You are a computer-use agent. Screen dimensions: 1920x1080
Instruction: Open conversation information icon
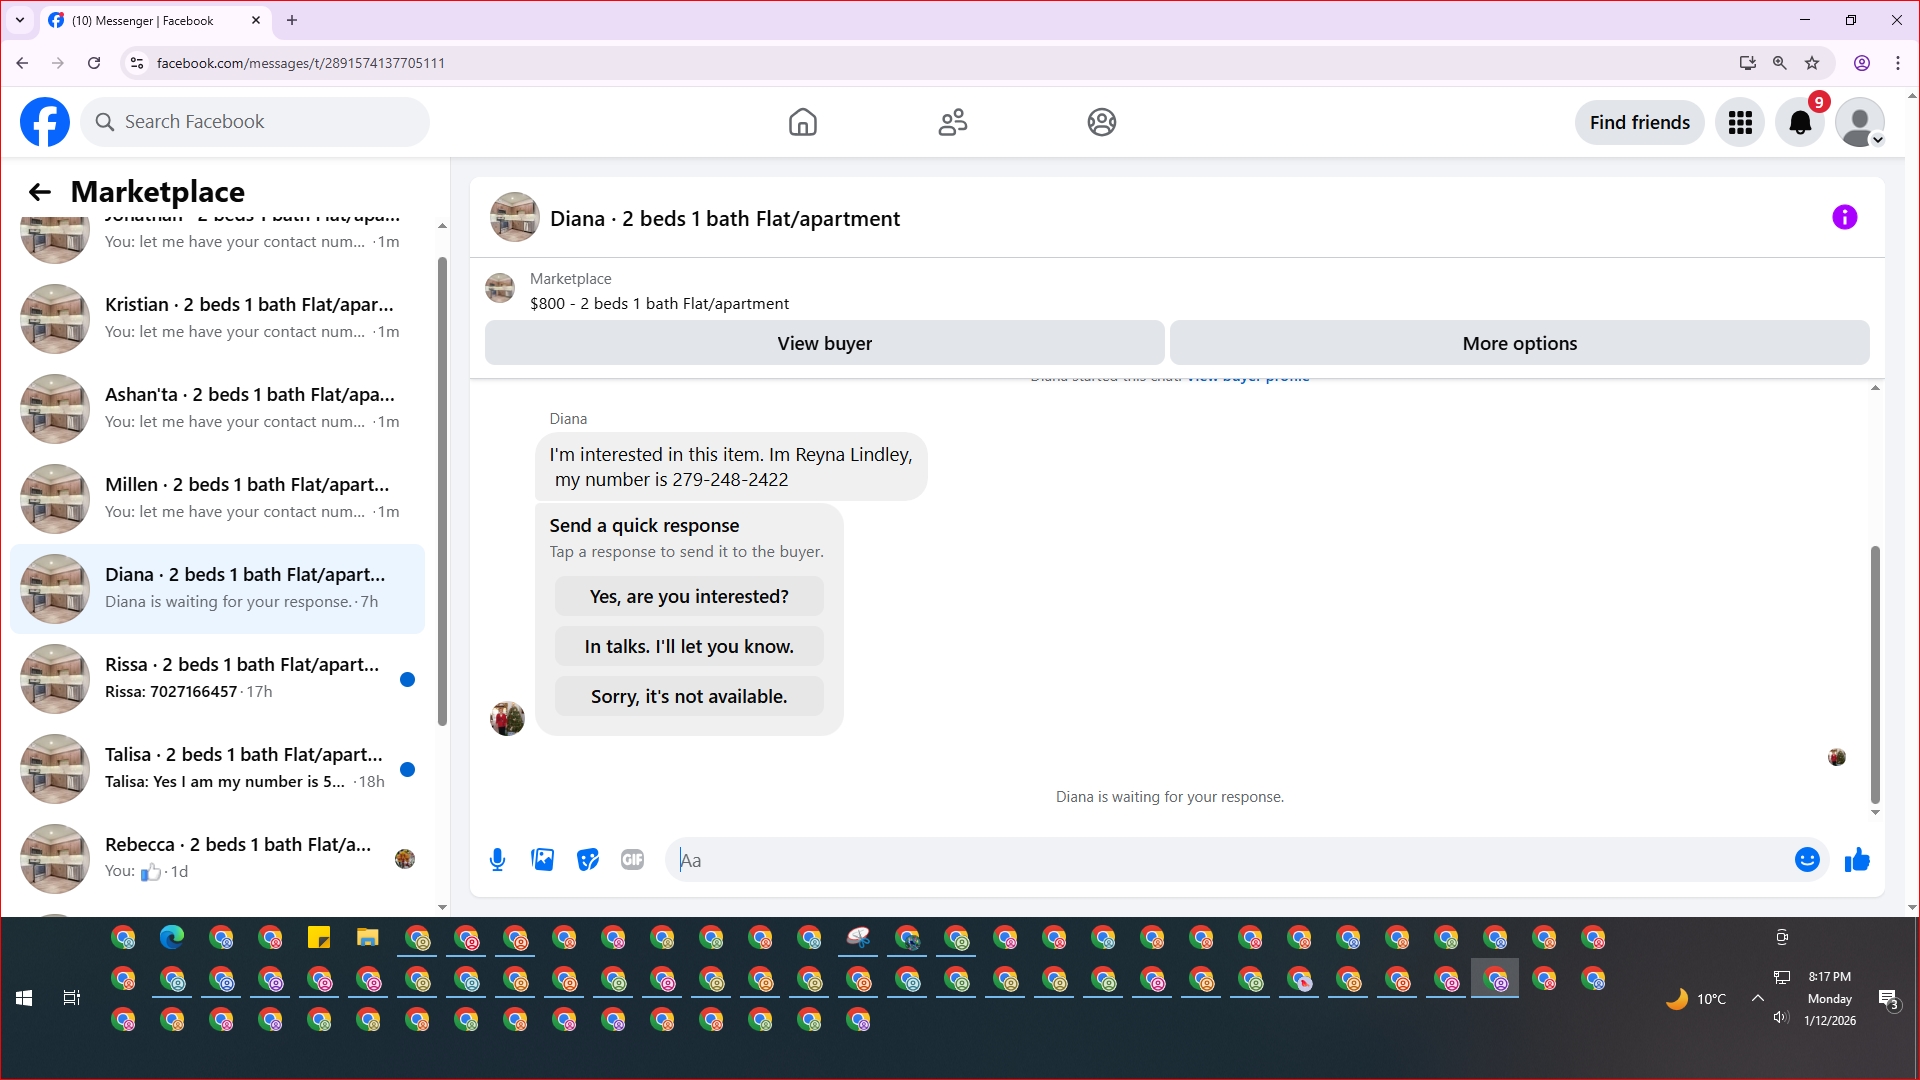[1844, 218]
